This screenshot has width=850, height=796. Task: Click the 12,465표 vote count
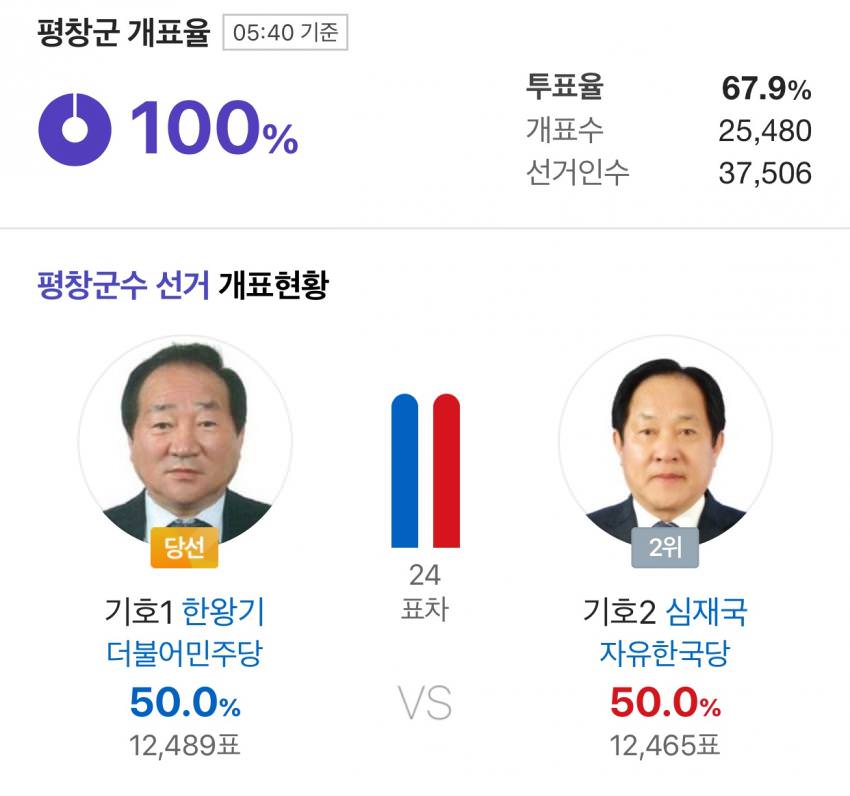coord(665,745)
